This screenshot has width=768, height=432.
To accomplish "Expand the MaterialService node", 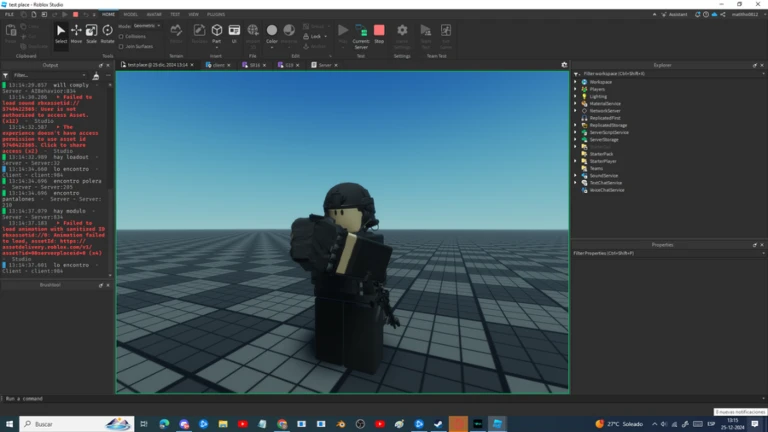I will coord(576,103).
